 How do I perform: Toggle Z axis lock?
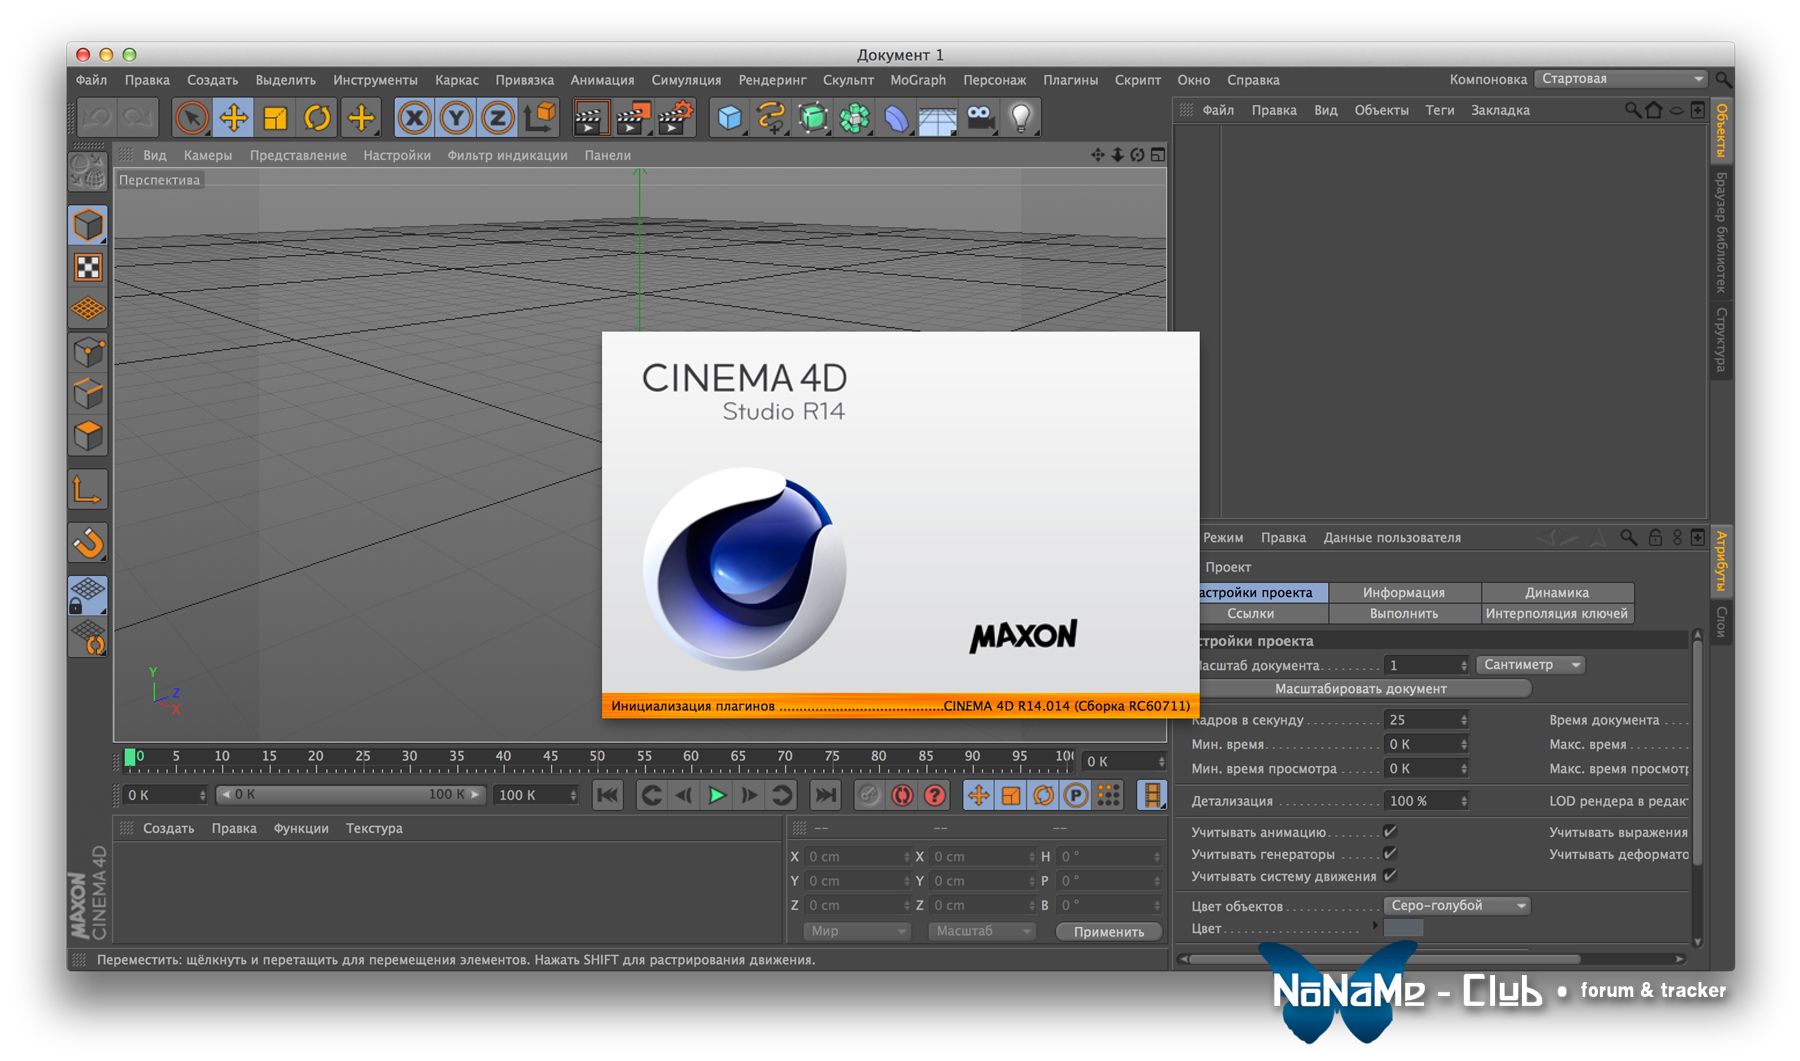(x=497, y=118)
